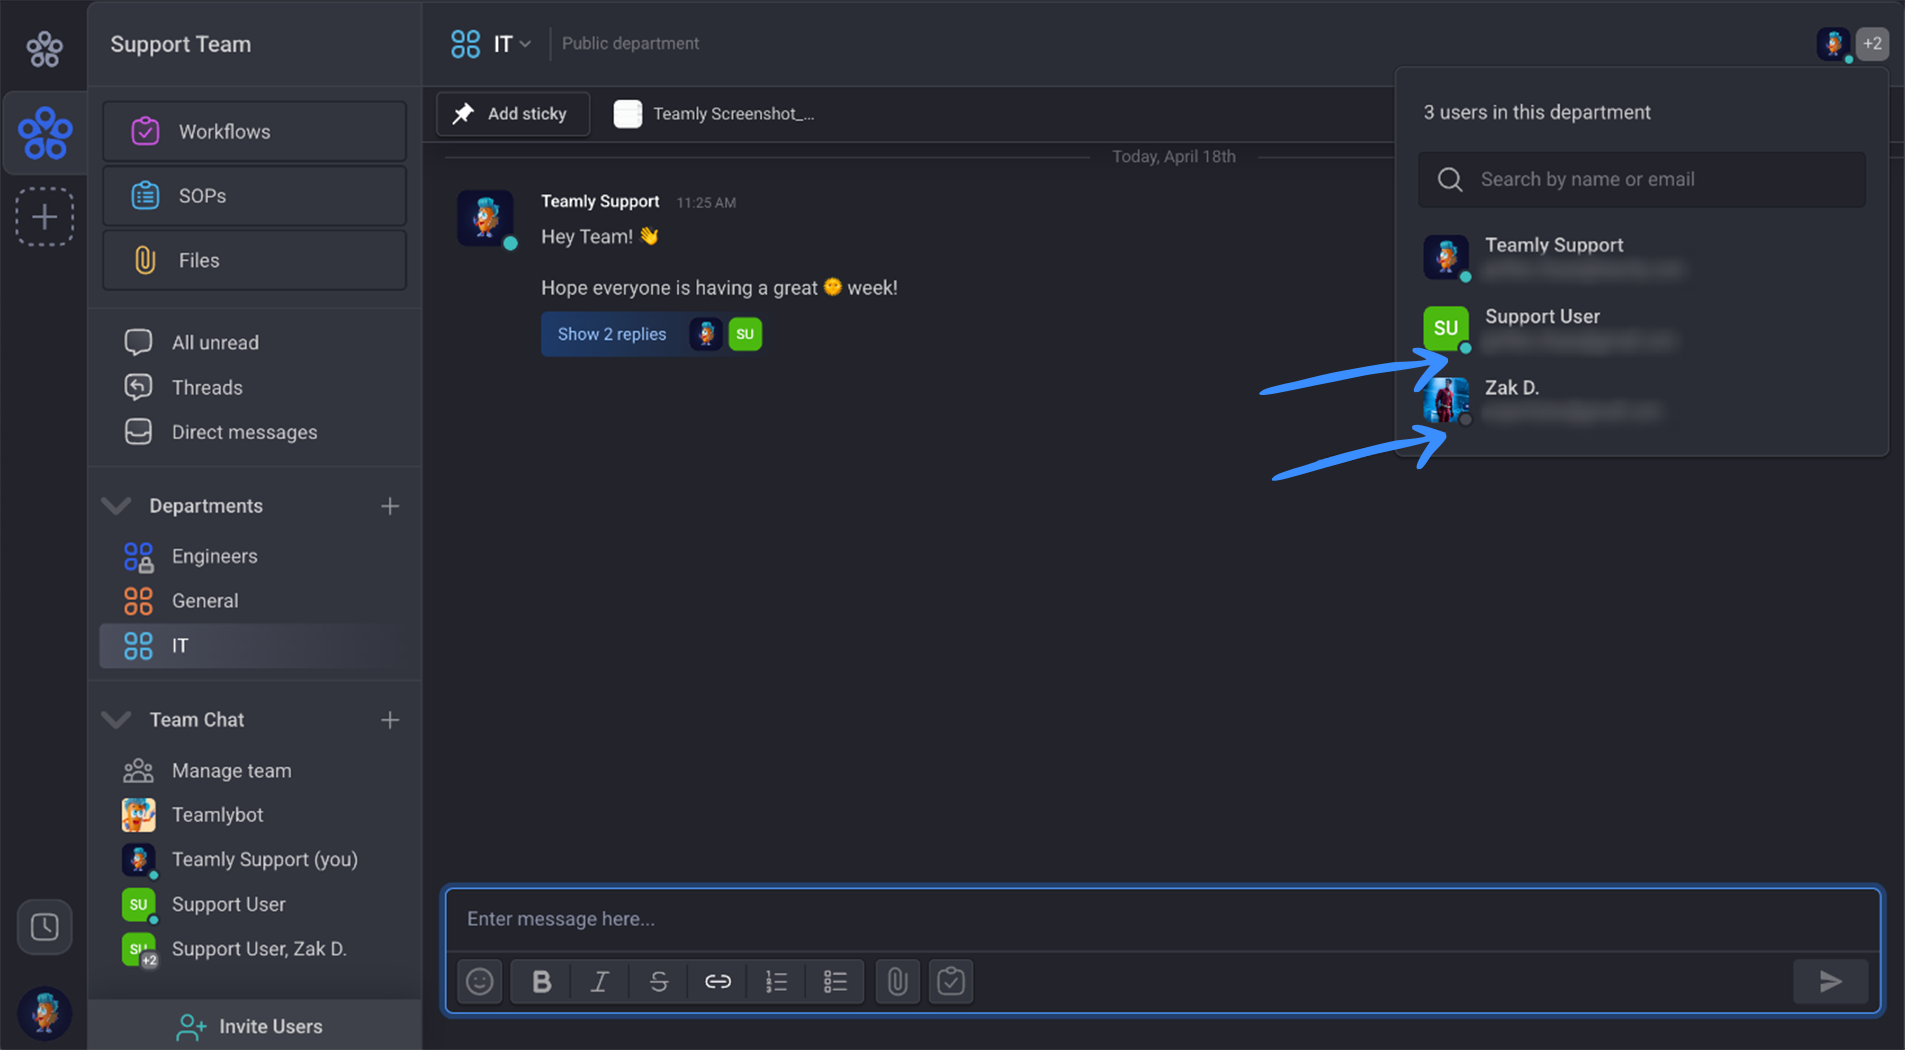Click Teamly Support author name
1905x1050 pixels.
click(x=600, y=201)
